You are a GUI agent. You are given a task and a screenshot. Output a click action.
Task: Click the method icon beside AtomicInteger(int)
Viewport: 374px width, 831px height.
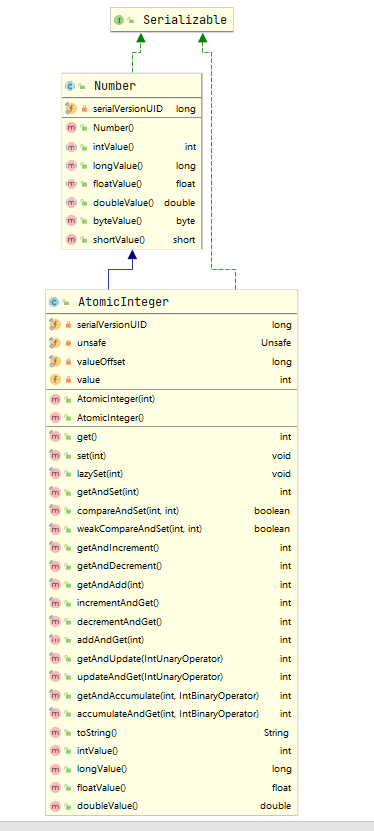(x=55, y=399)
